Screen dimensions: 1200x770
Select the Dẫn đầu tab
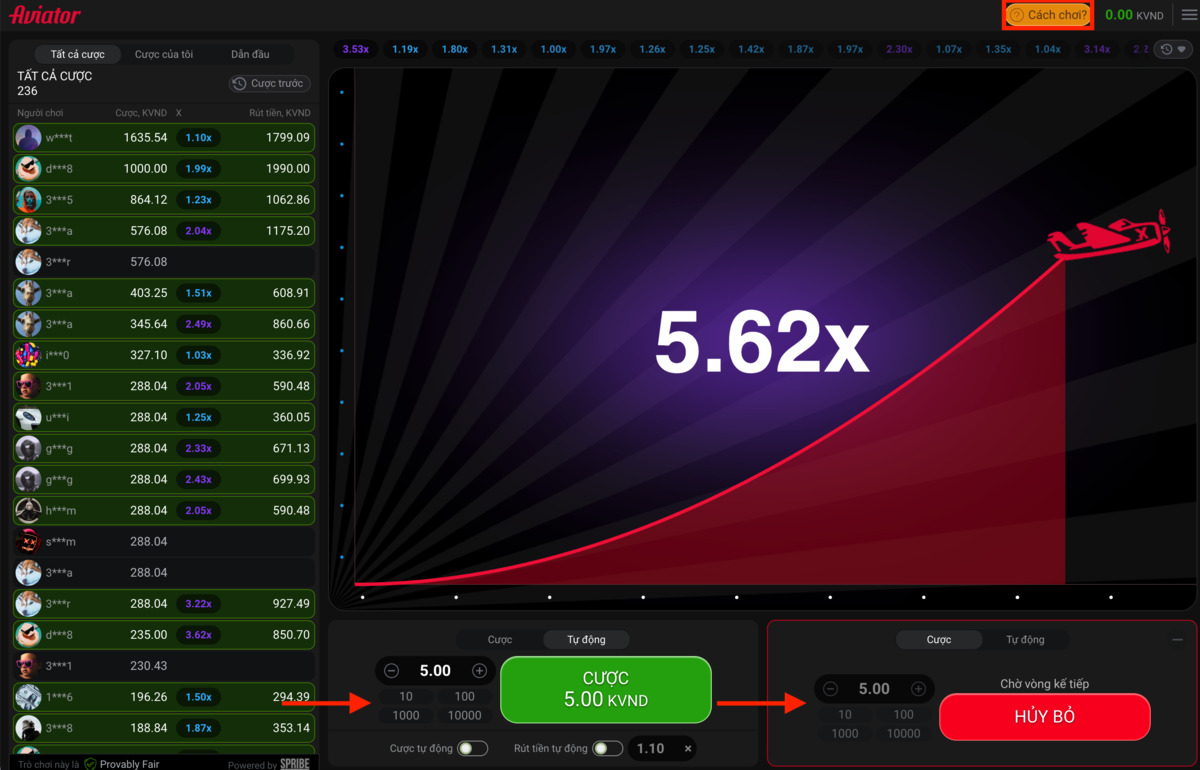(250, 54)
